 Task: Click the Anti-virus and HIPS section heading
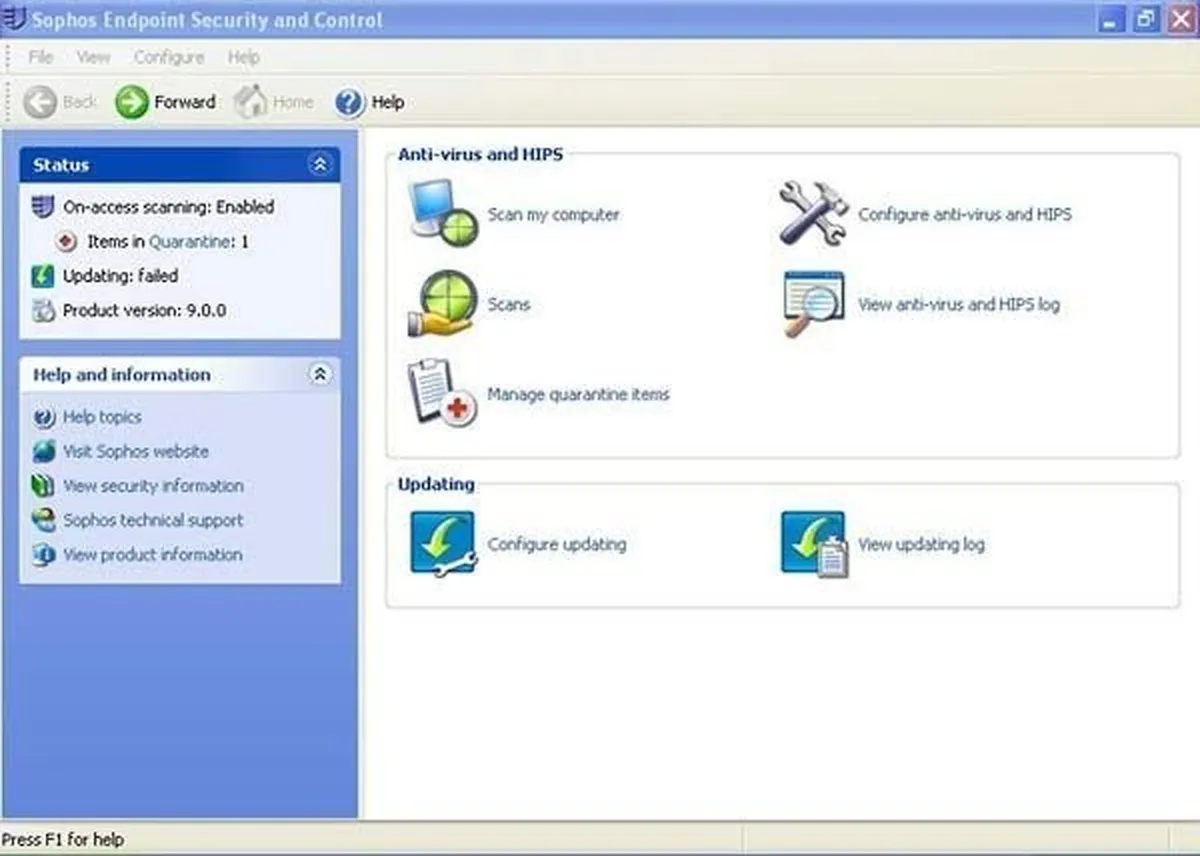point(480,154)
